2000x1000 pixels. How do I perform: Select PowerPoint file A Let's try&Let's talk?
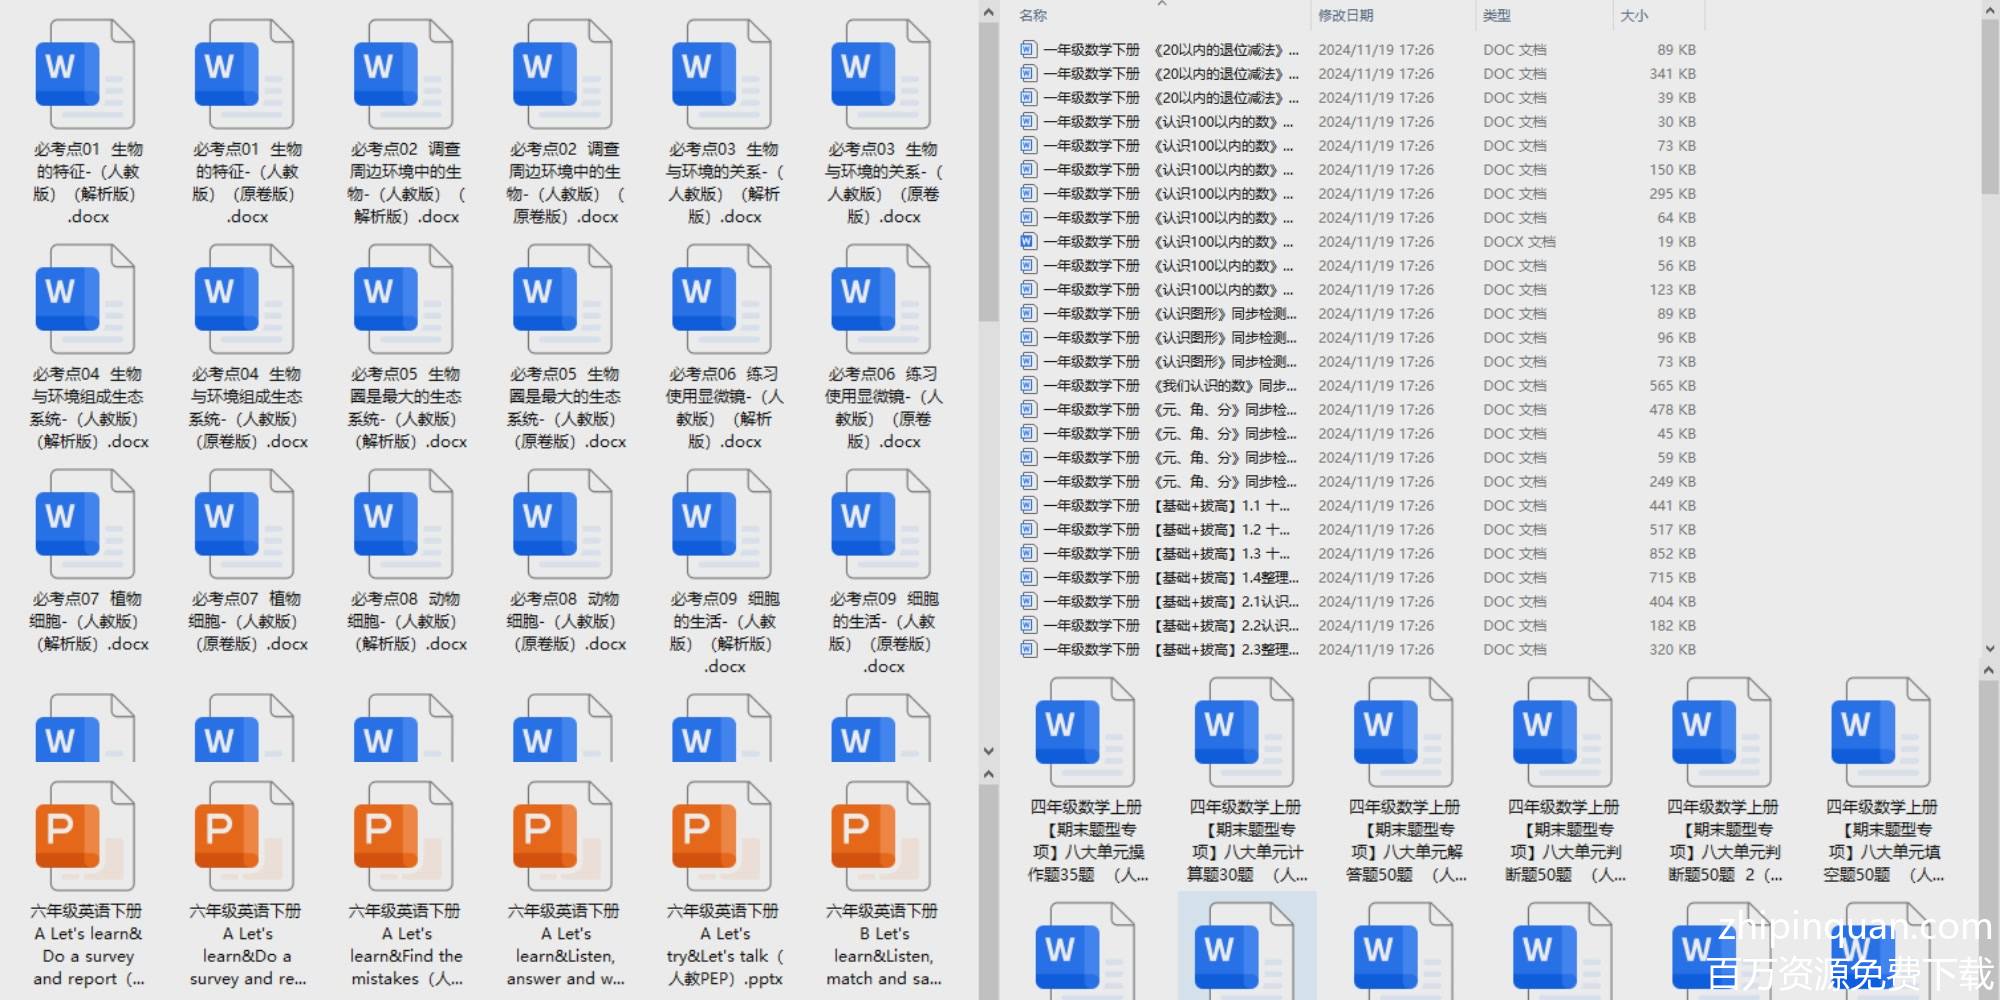(x=721, y=837)
